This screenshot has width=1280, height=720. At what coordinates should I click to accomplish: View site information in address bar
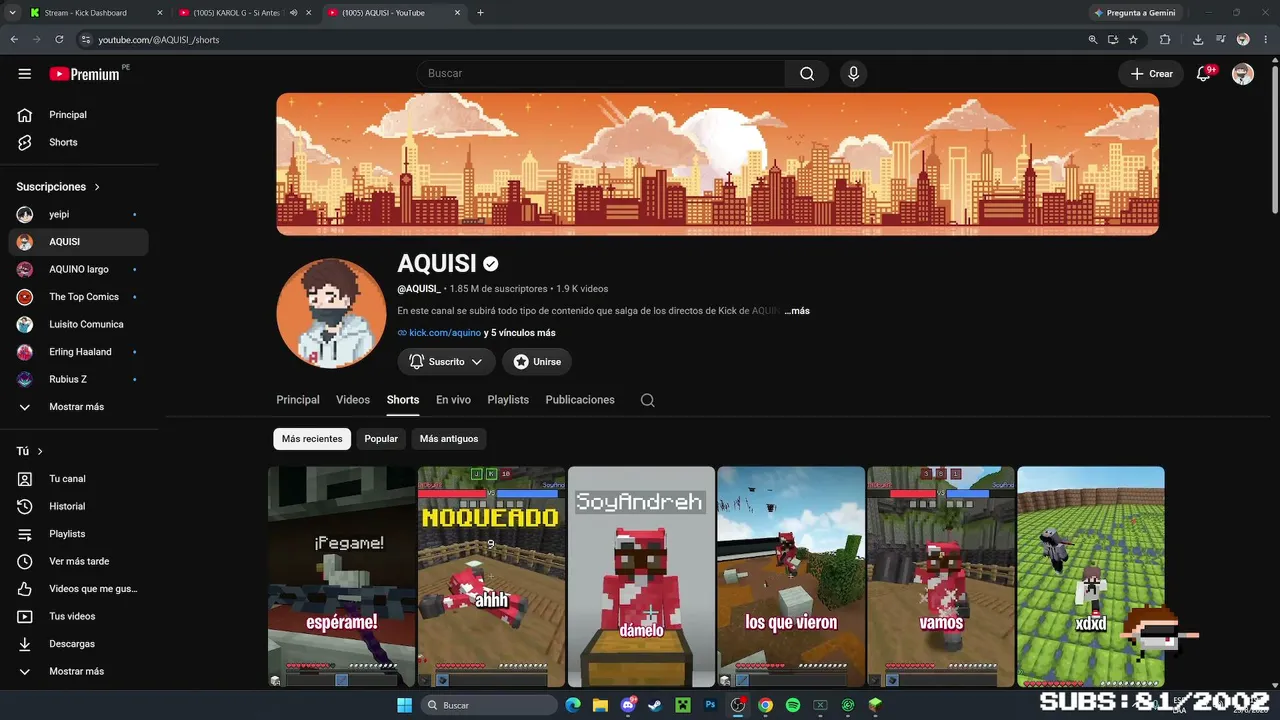[x=86, y=40]
